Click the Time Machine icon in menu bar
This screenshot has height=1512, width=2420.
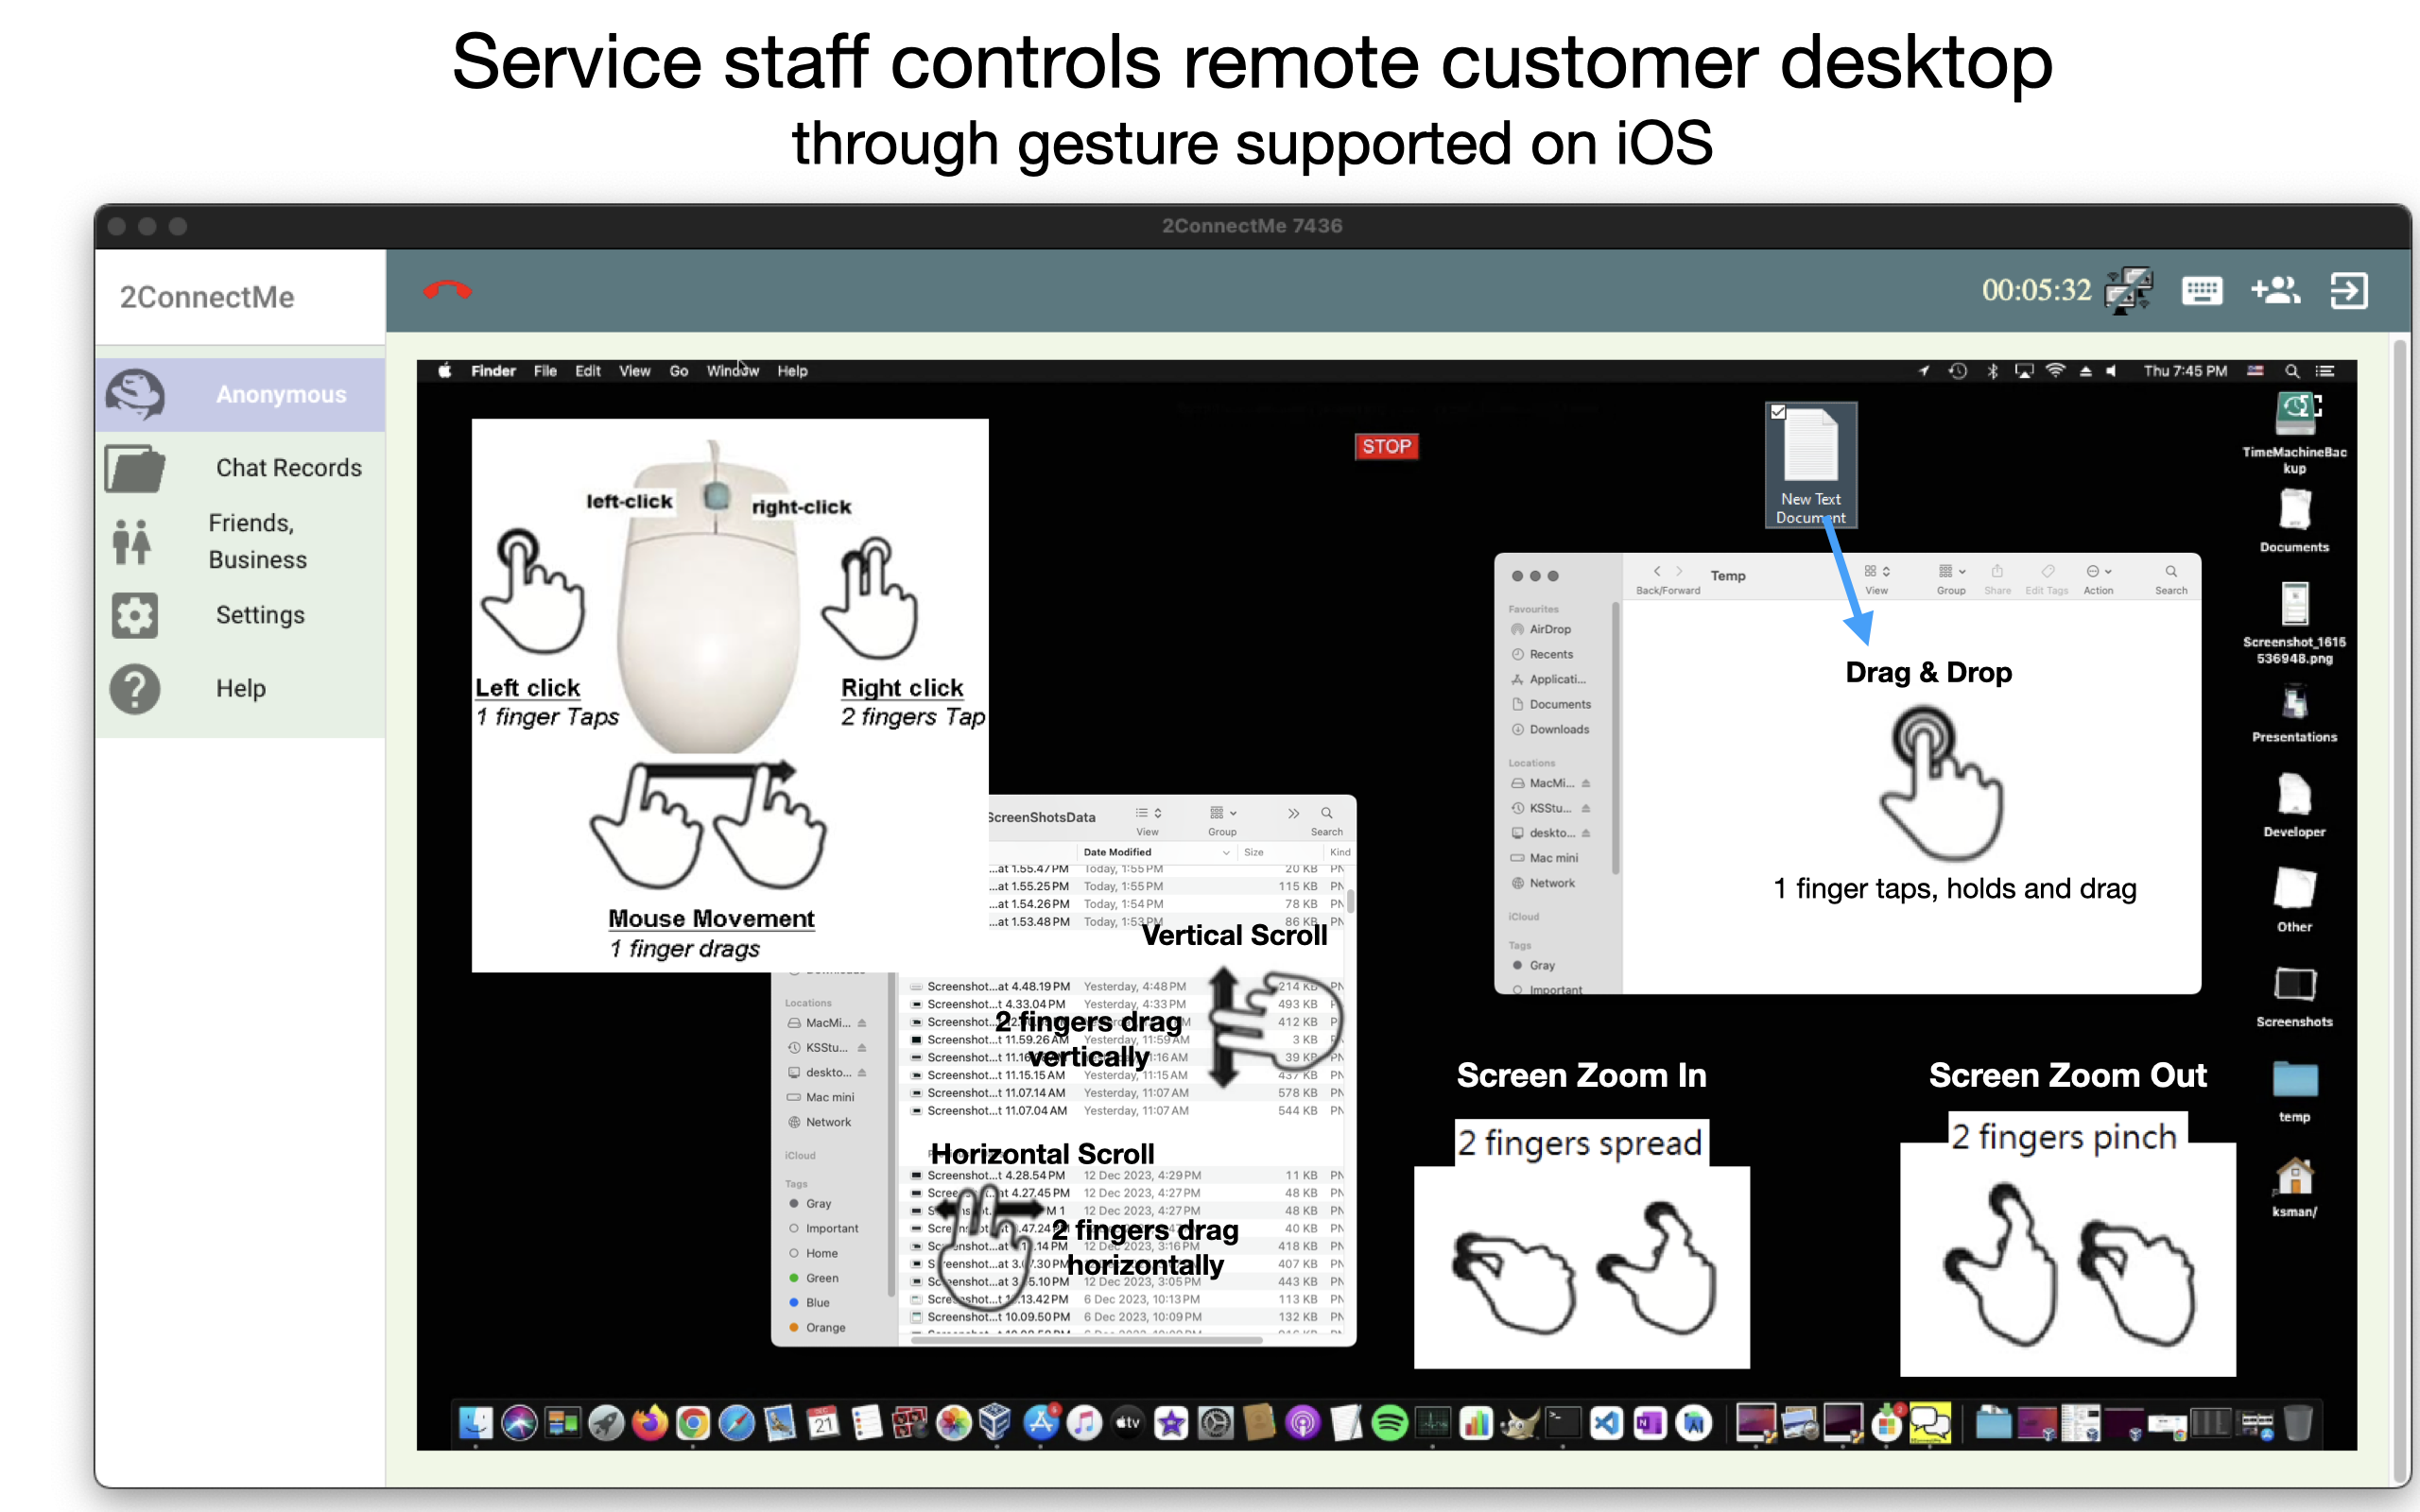pos(1958,371)
